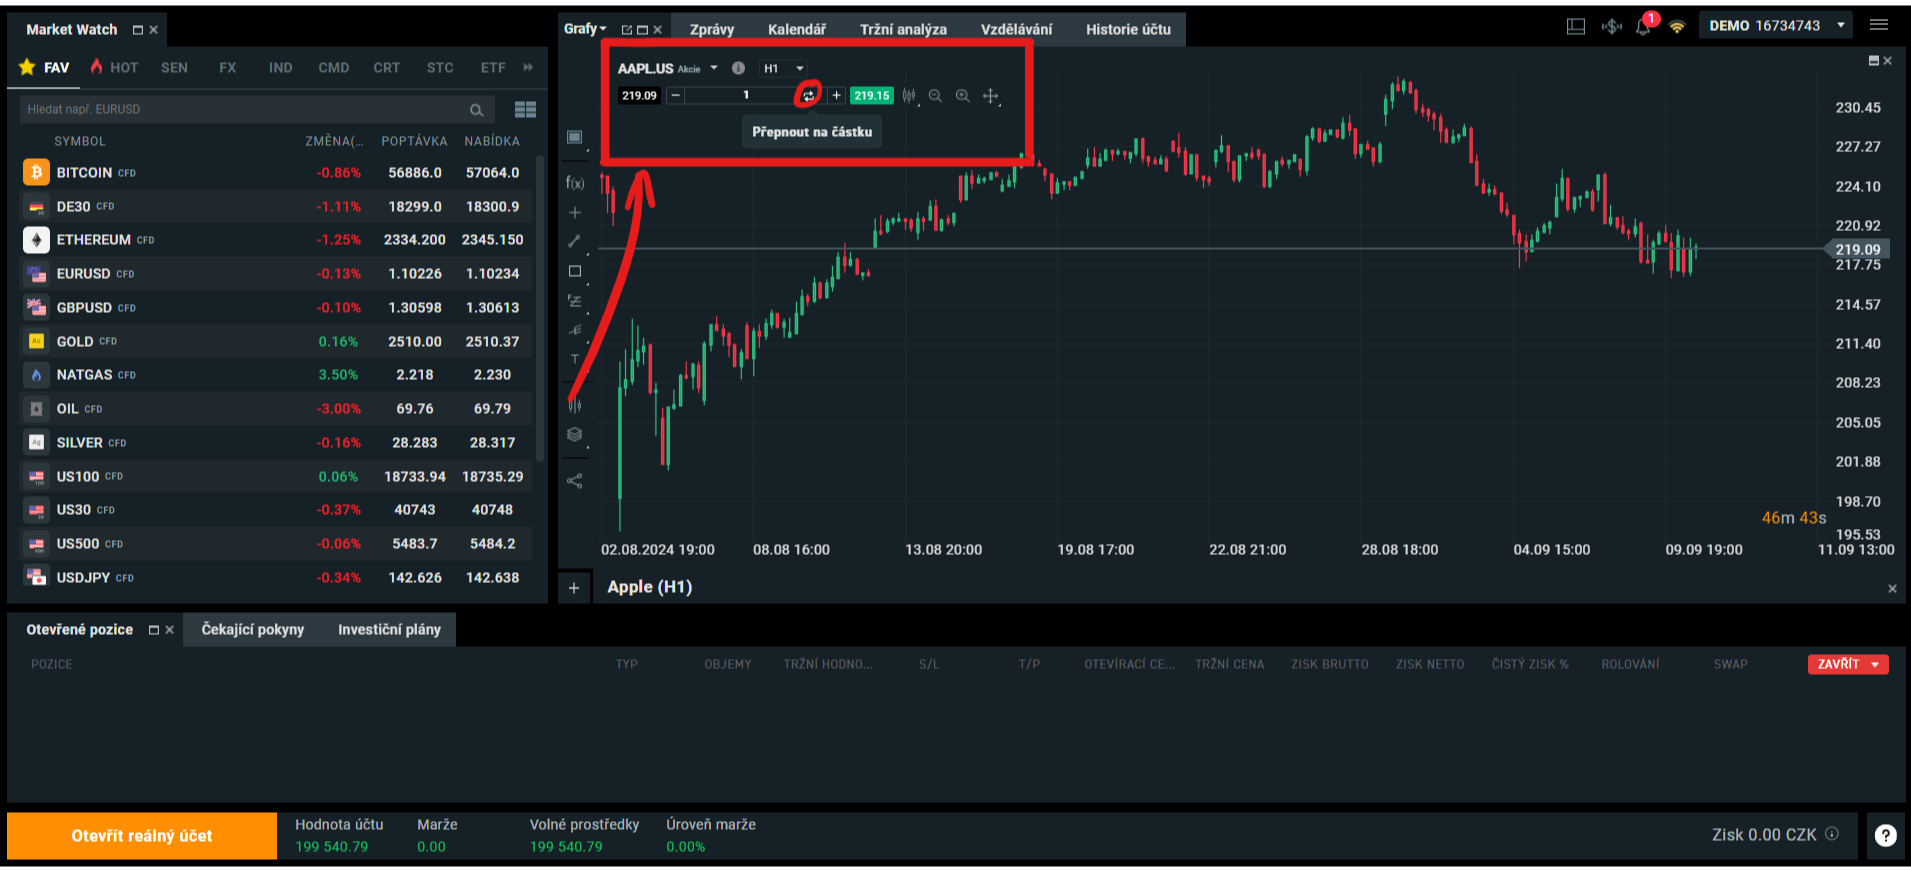Zoom in on the chart
This screenshot has width=1911, height=871.
point(963,96)
